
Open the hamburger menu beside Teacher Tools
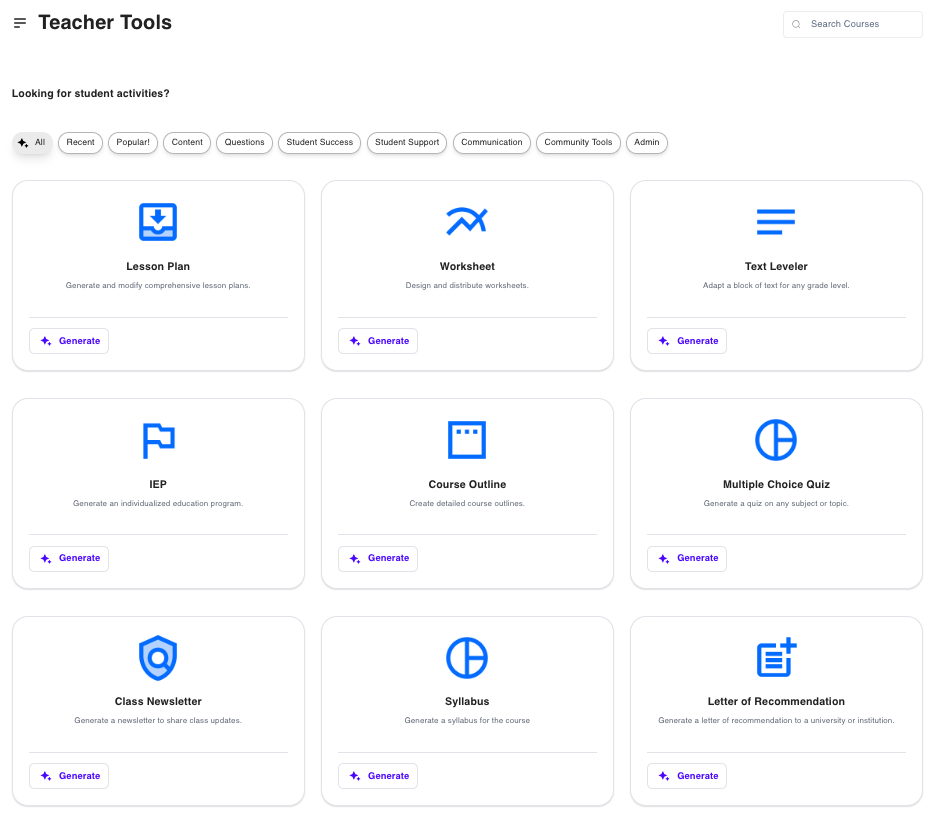tap(20, 23)
